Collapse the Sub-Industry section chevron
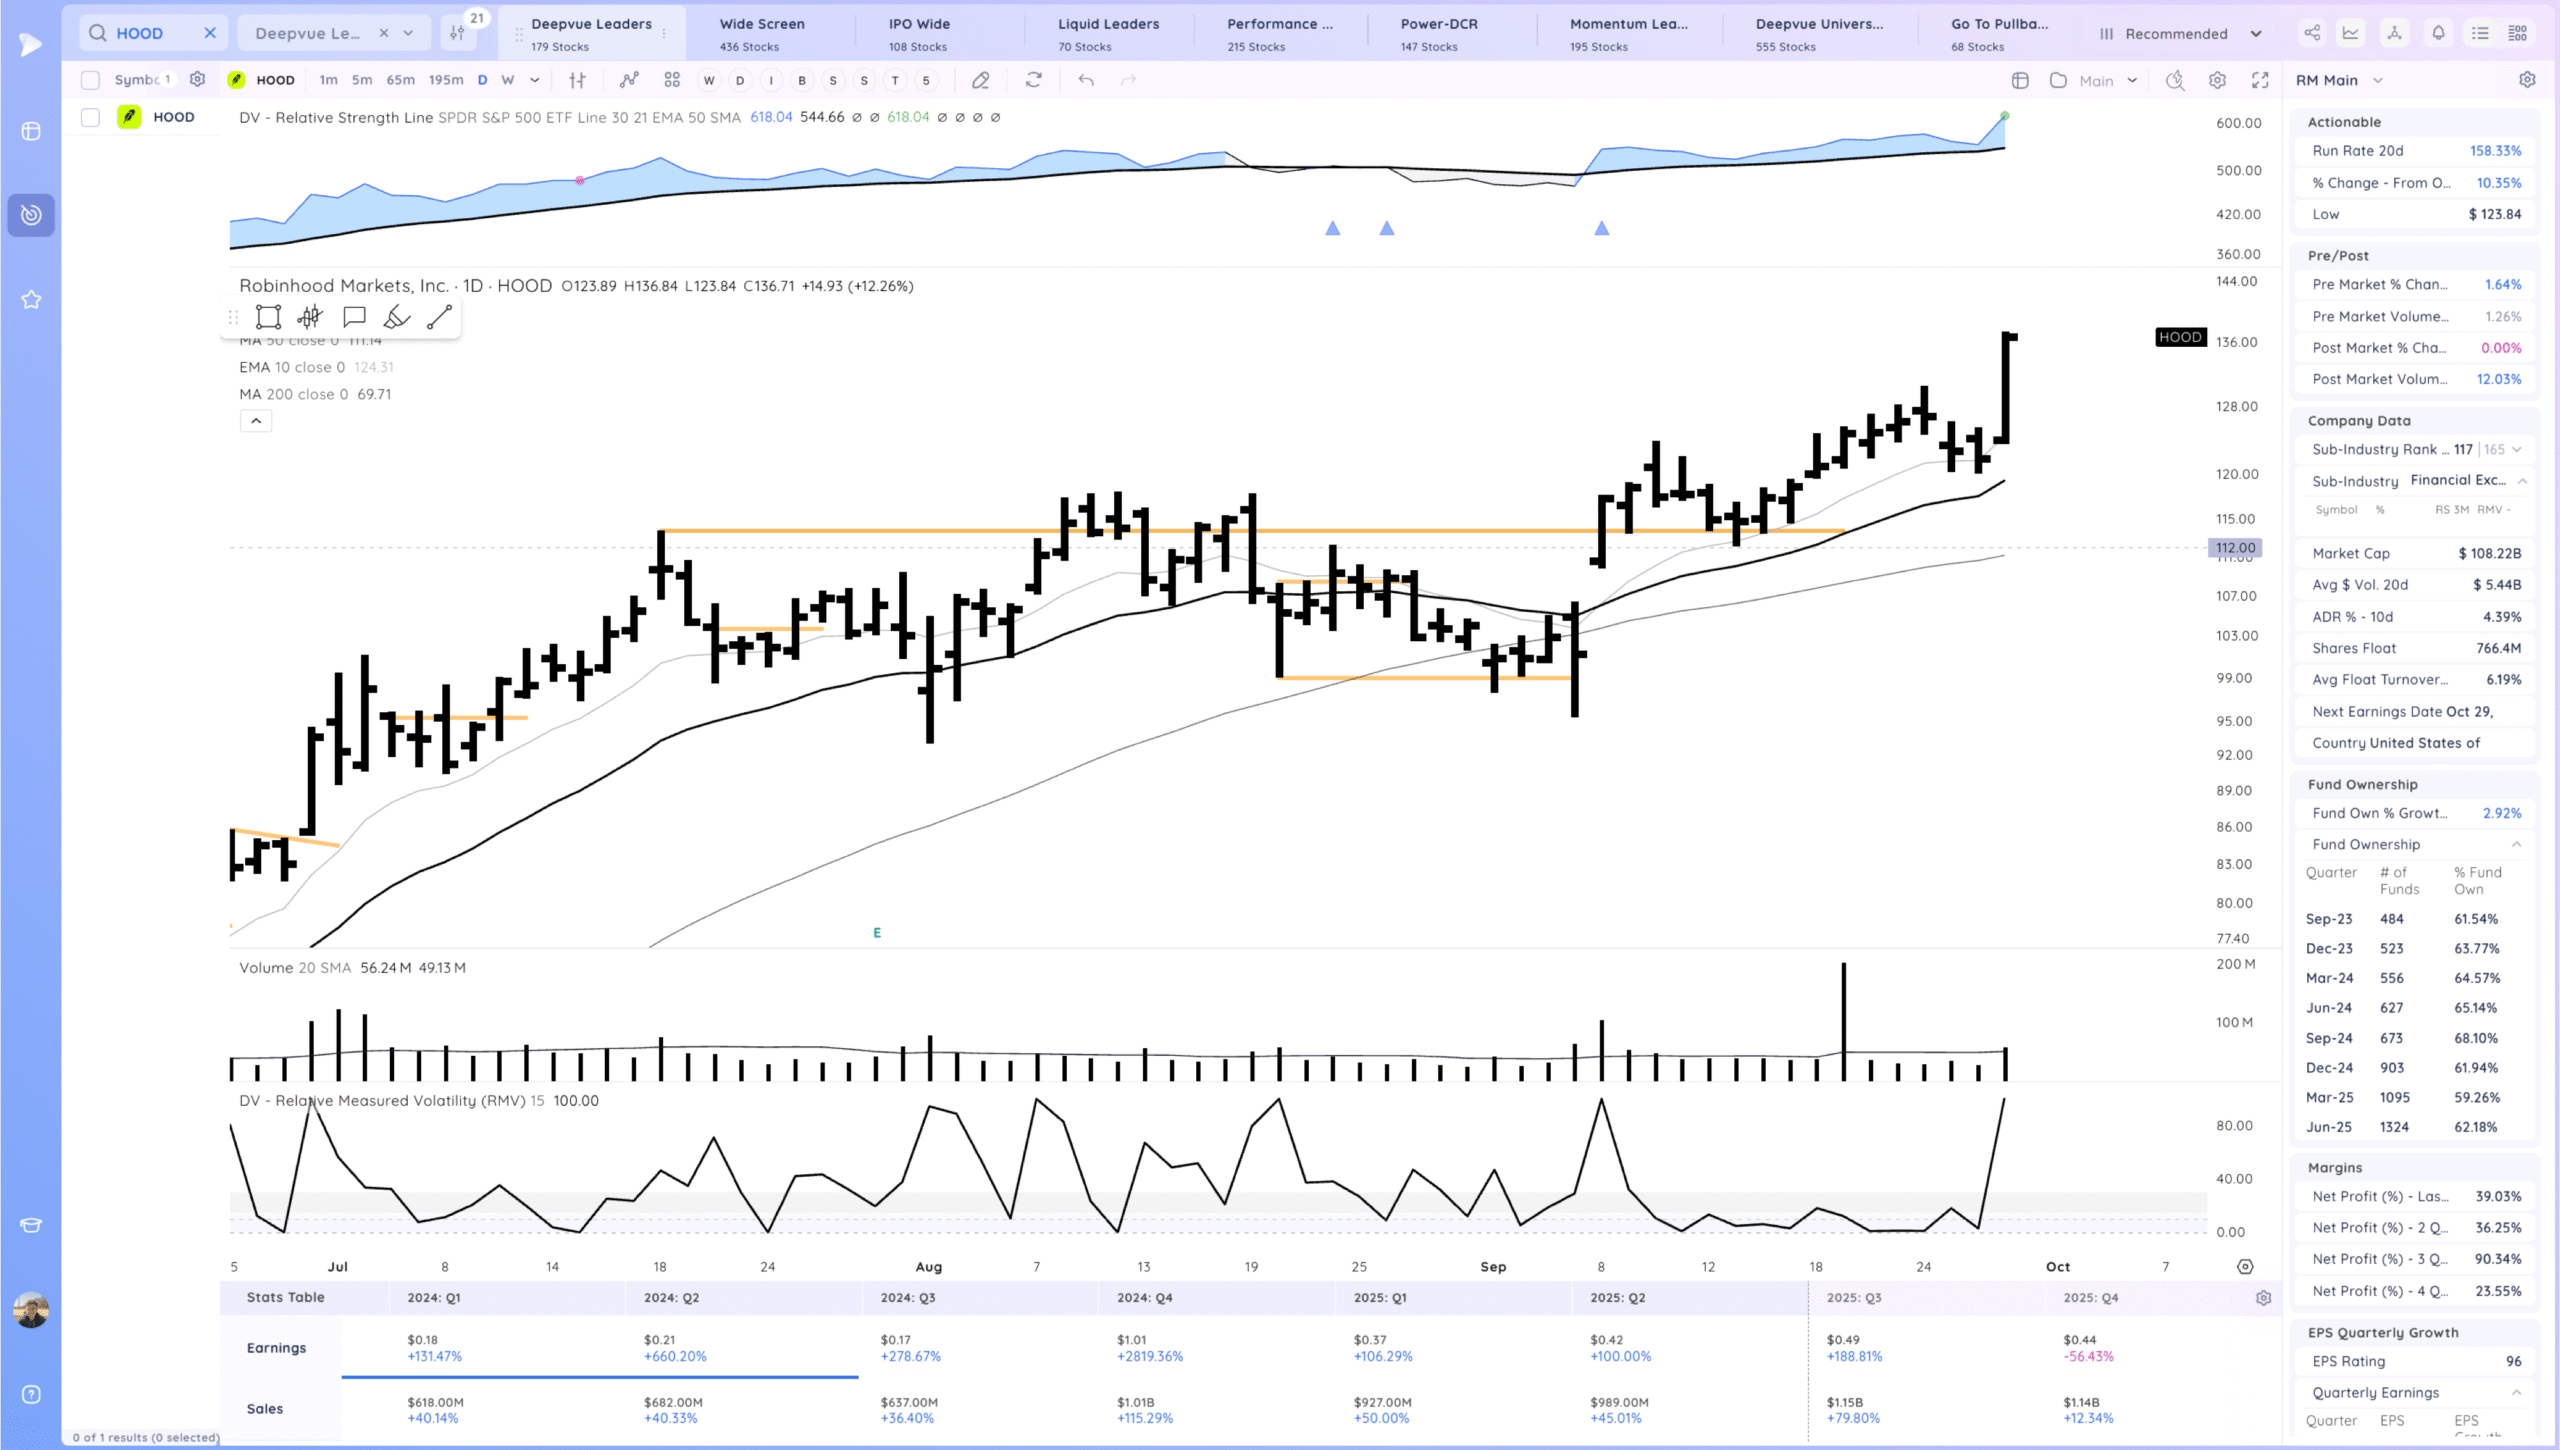 click(2522, 481)
